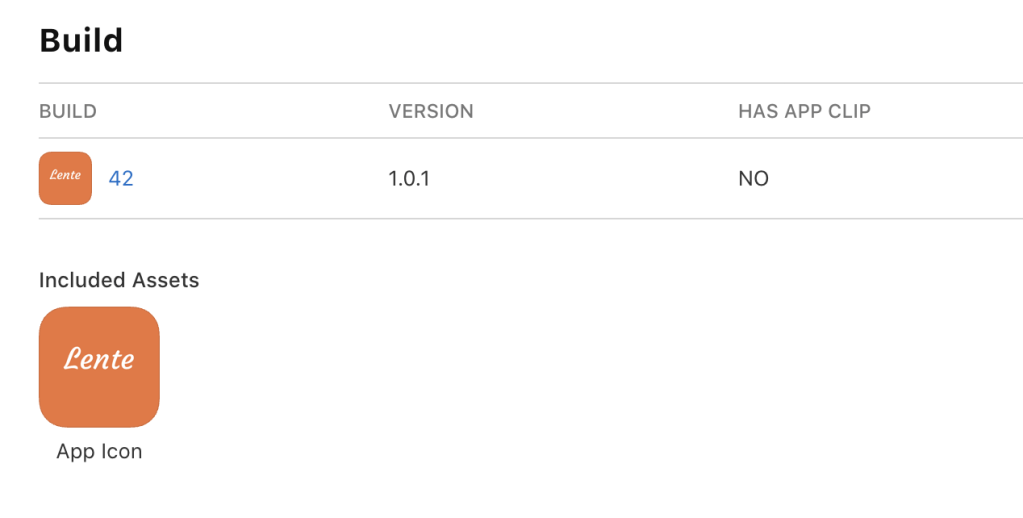
Task: Click the letter L in large Lente icon
Action: 73,357
